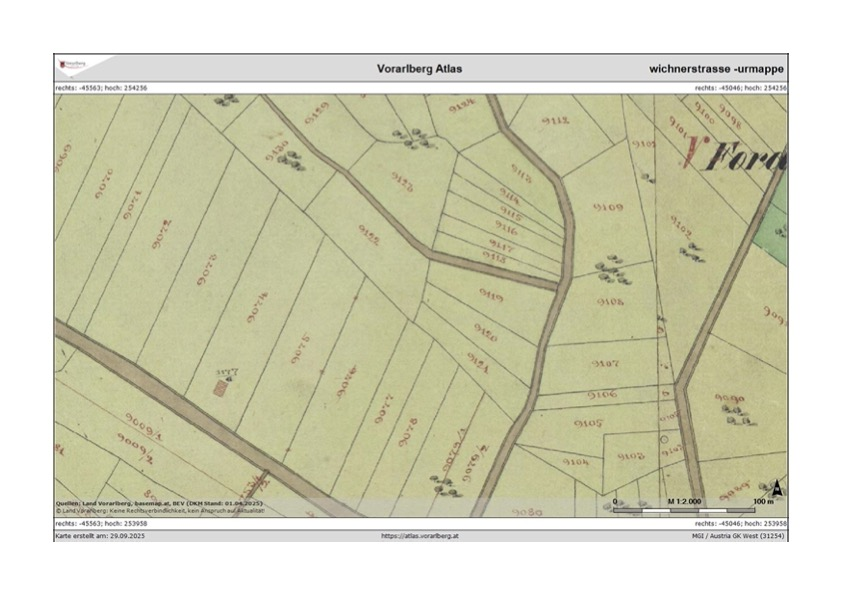The height and width of the screenshot is (595, 841).
Task: Click the wichnerstrasse -urmappe map name
Action: click(x=716, y=69)
